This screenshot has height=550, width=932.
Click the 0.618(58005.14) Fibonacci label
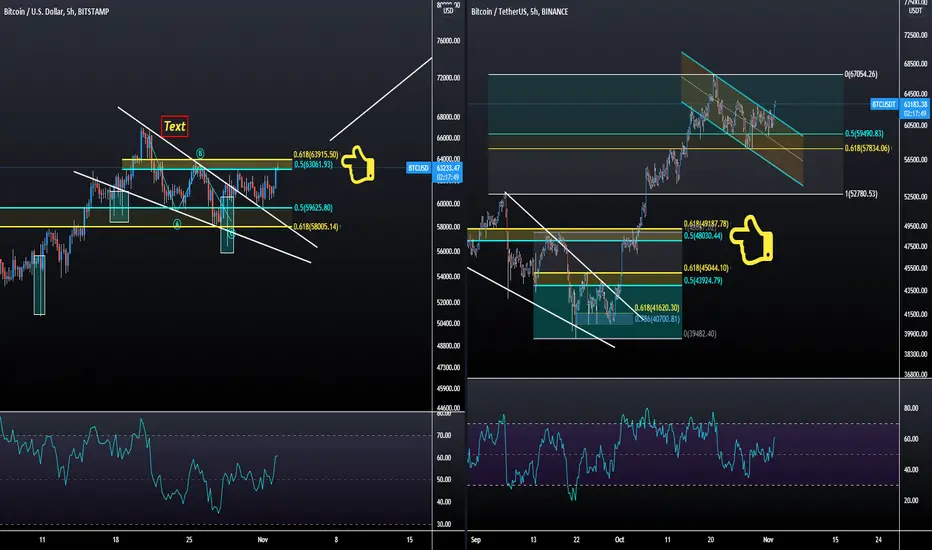[316, 227]
